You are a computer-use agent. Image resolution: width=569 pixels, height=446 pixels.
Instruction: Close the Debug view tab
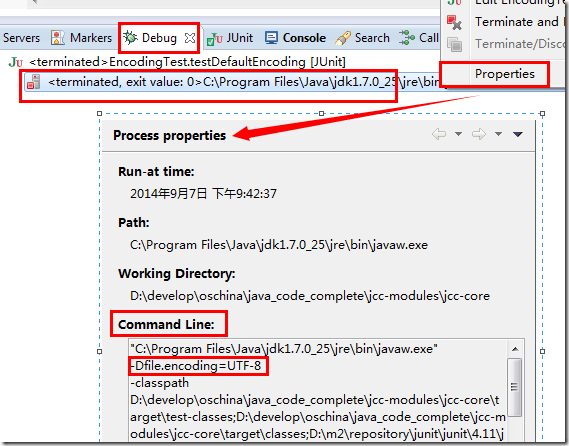[x=190, y=38]
